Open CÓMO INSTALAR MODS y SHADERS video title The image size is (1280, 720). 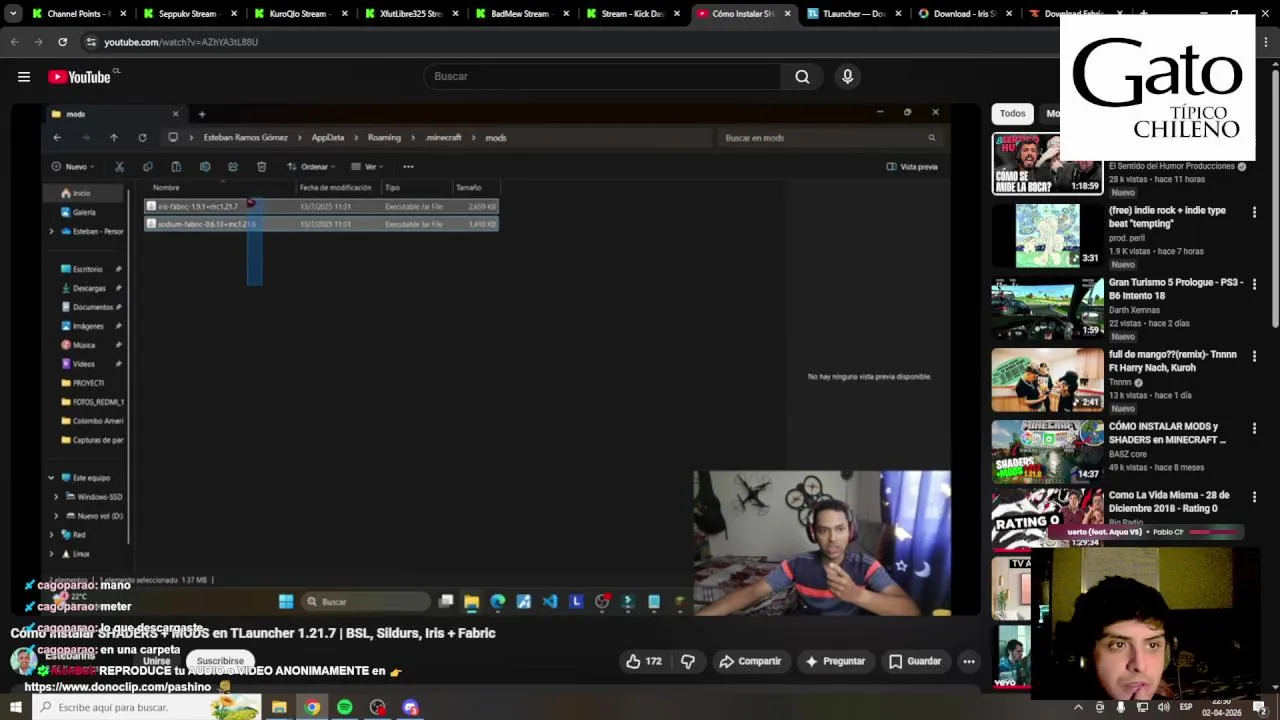click(1167, 433)
